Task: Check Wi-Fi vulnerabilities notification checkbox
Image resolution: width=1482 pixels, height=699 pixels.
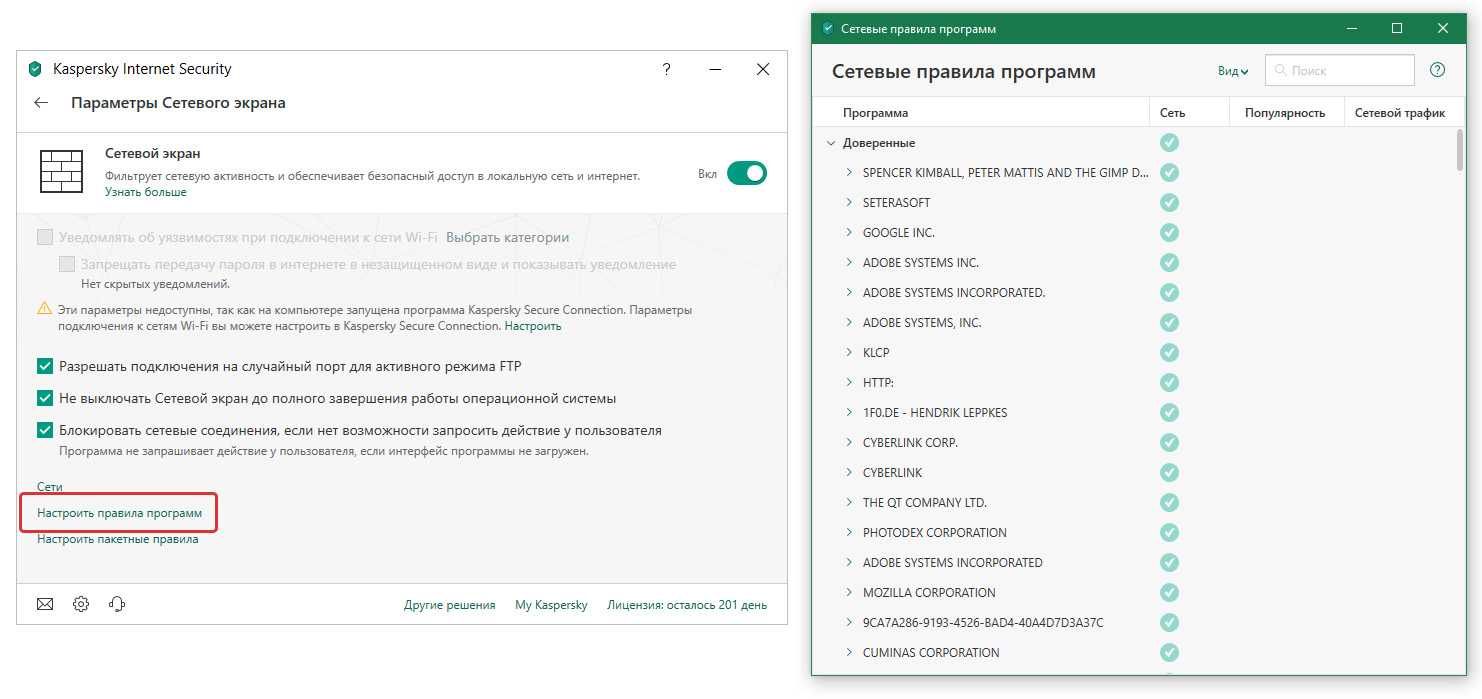Action: (45, 237)
